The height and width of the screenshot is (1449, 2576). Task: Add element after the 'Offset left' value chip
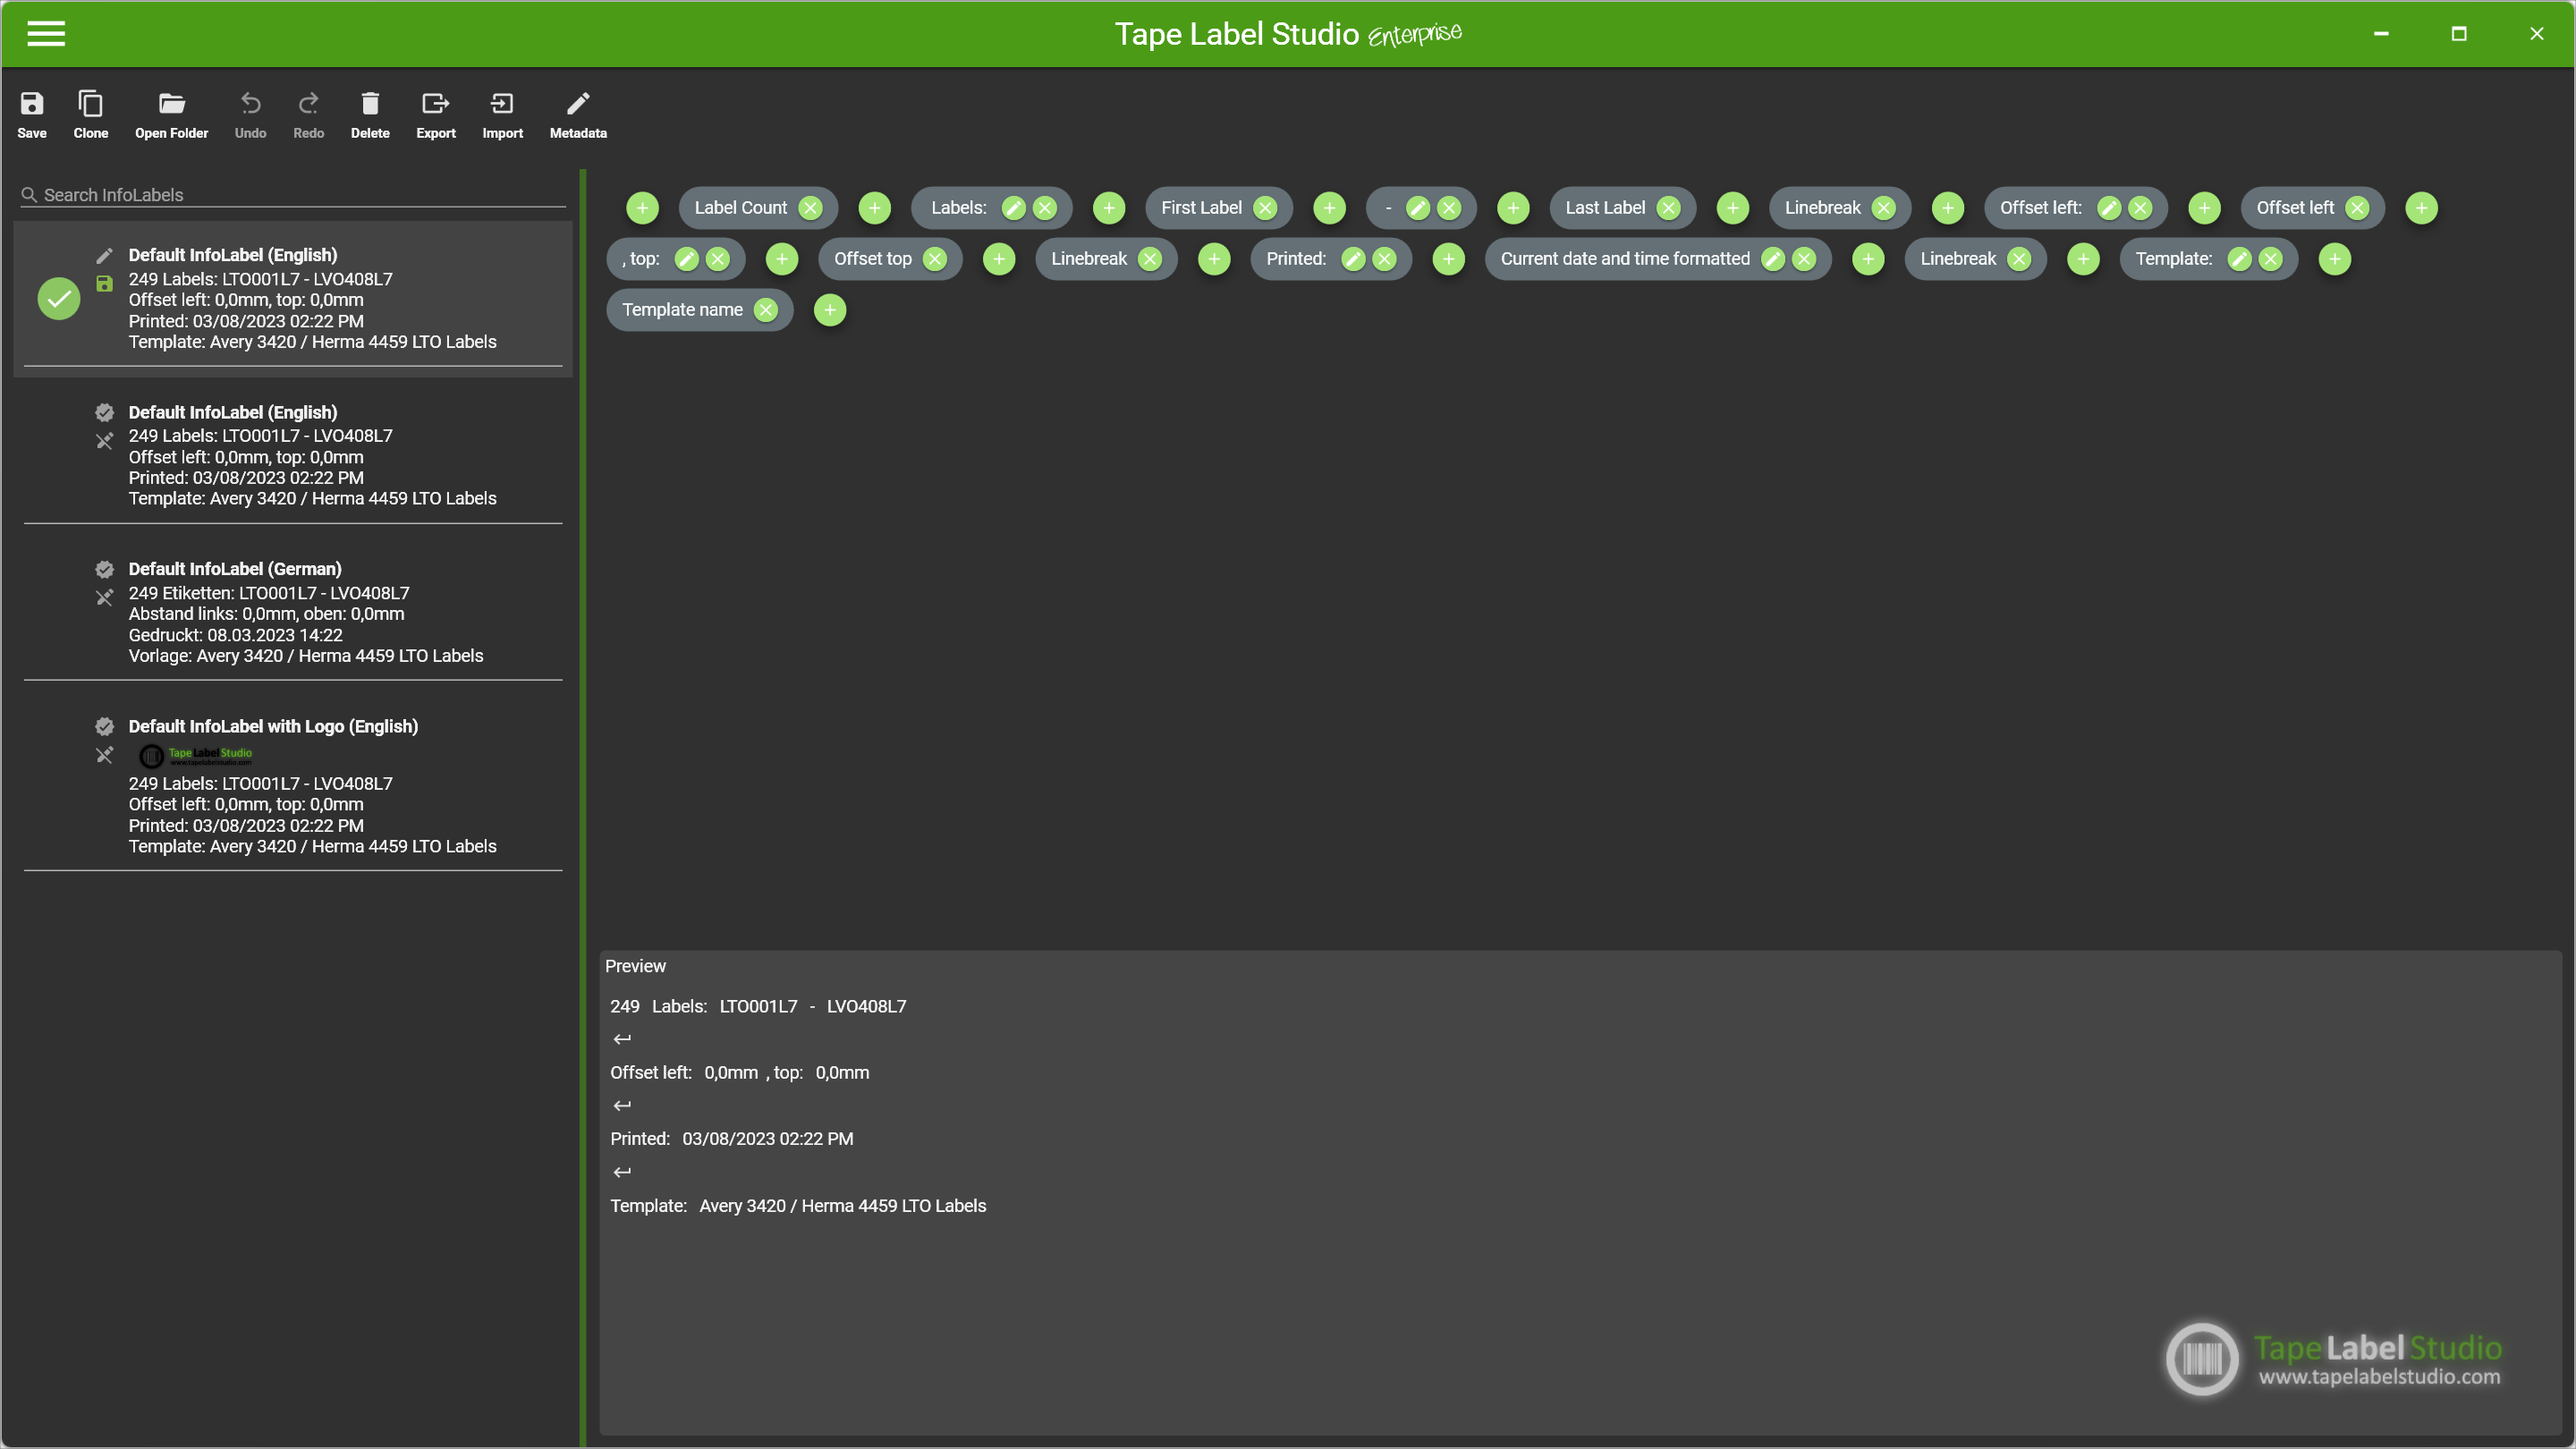pos(2421,208)
